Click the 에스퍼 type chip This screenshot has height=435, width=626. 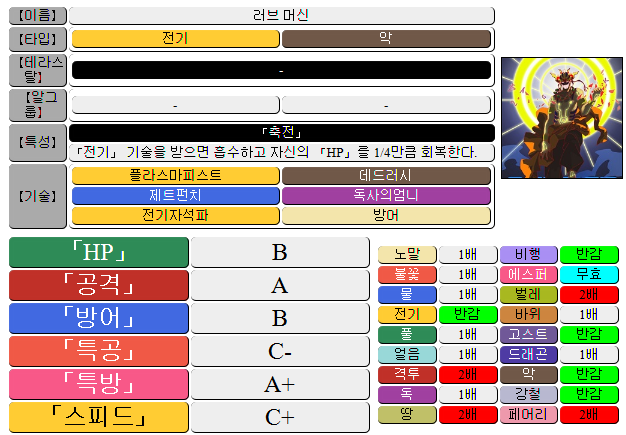coord(528,274)
